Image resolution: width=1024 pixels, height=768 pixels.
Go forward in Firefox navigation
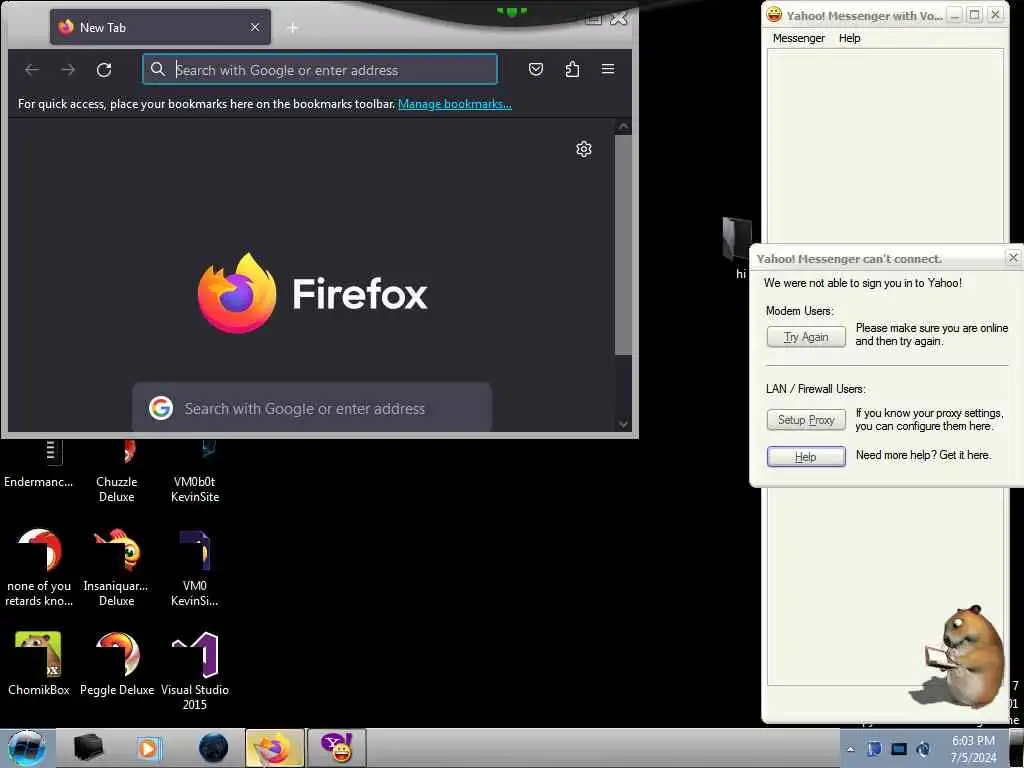tap(68, 69)
